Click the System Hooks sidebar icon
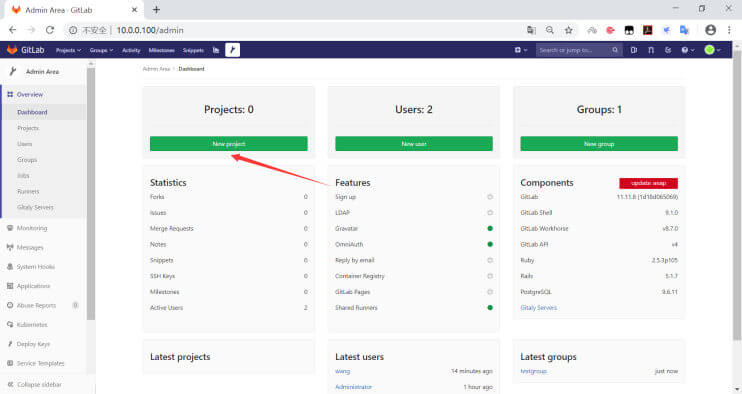 click(10, 267)
